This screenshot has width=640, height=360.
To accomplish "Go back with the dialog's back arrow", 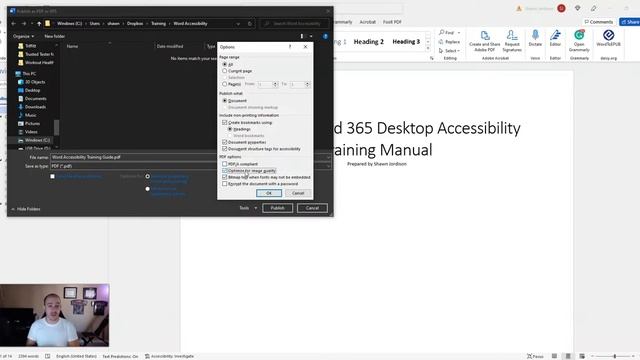I will 13,24.
